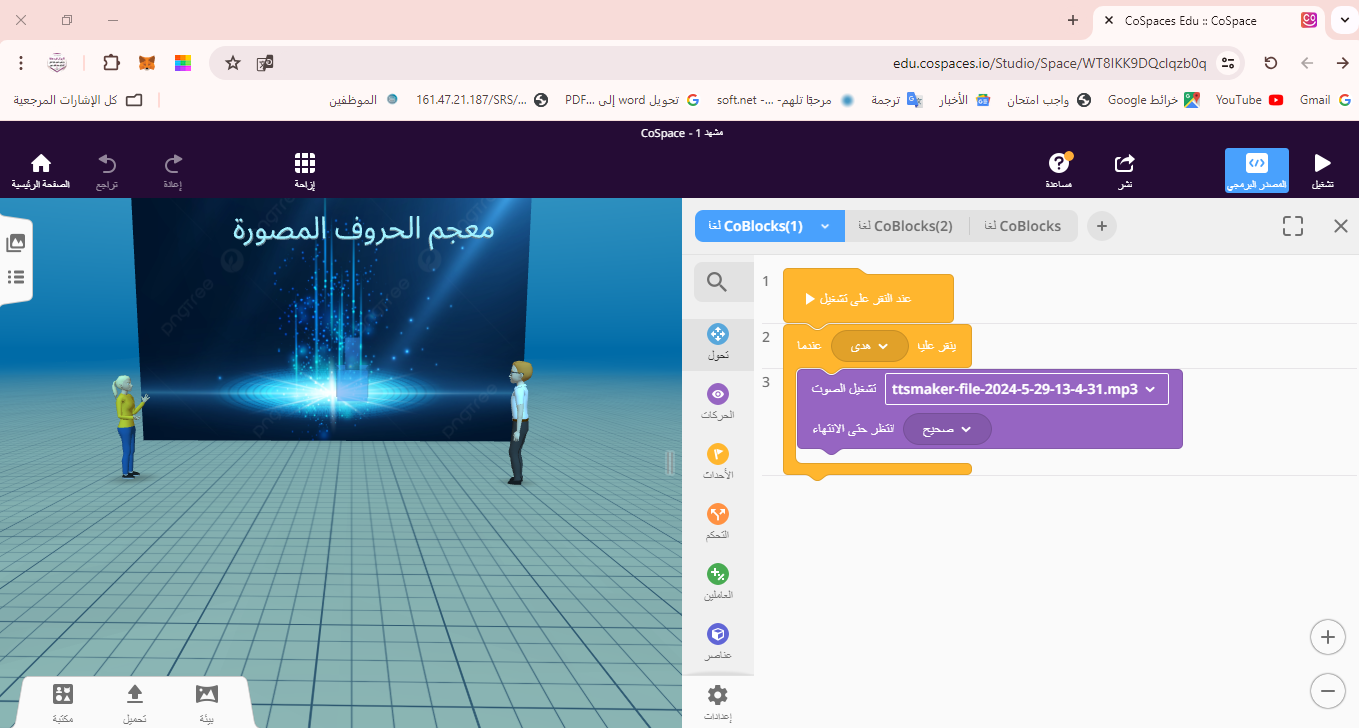Open the Share (نشر) icon

[x=1125, y=169]
